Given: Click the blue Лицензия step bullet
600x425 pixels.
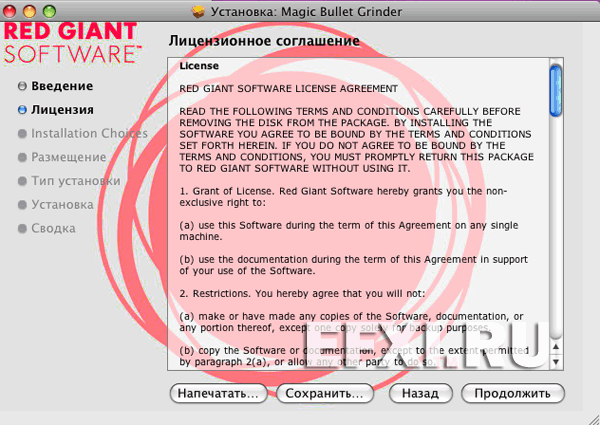Looking at the screenshot, I should [x=22, y=110].
